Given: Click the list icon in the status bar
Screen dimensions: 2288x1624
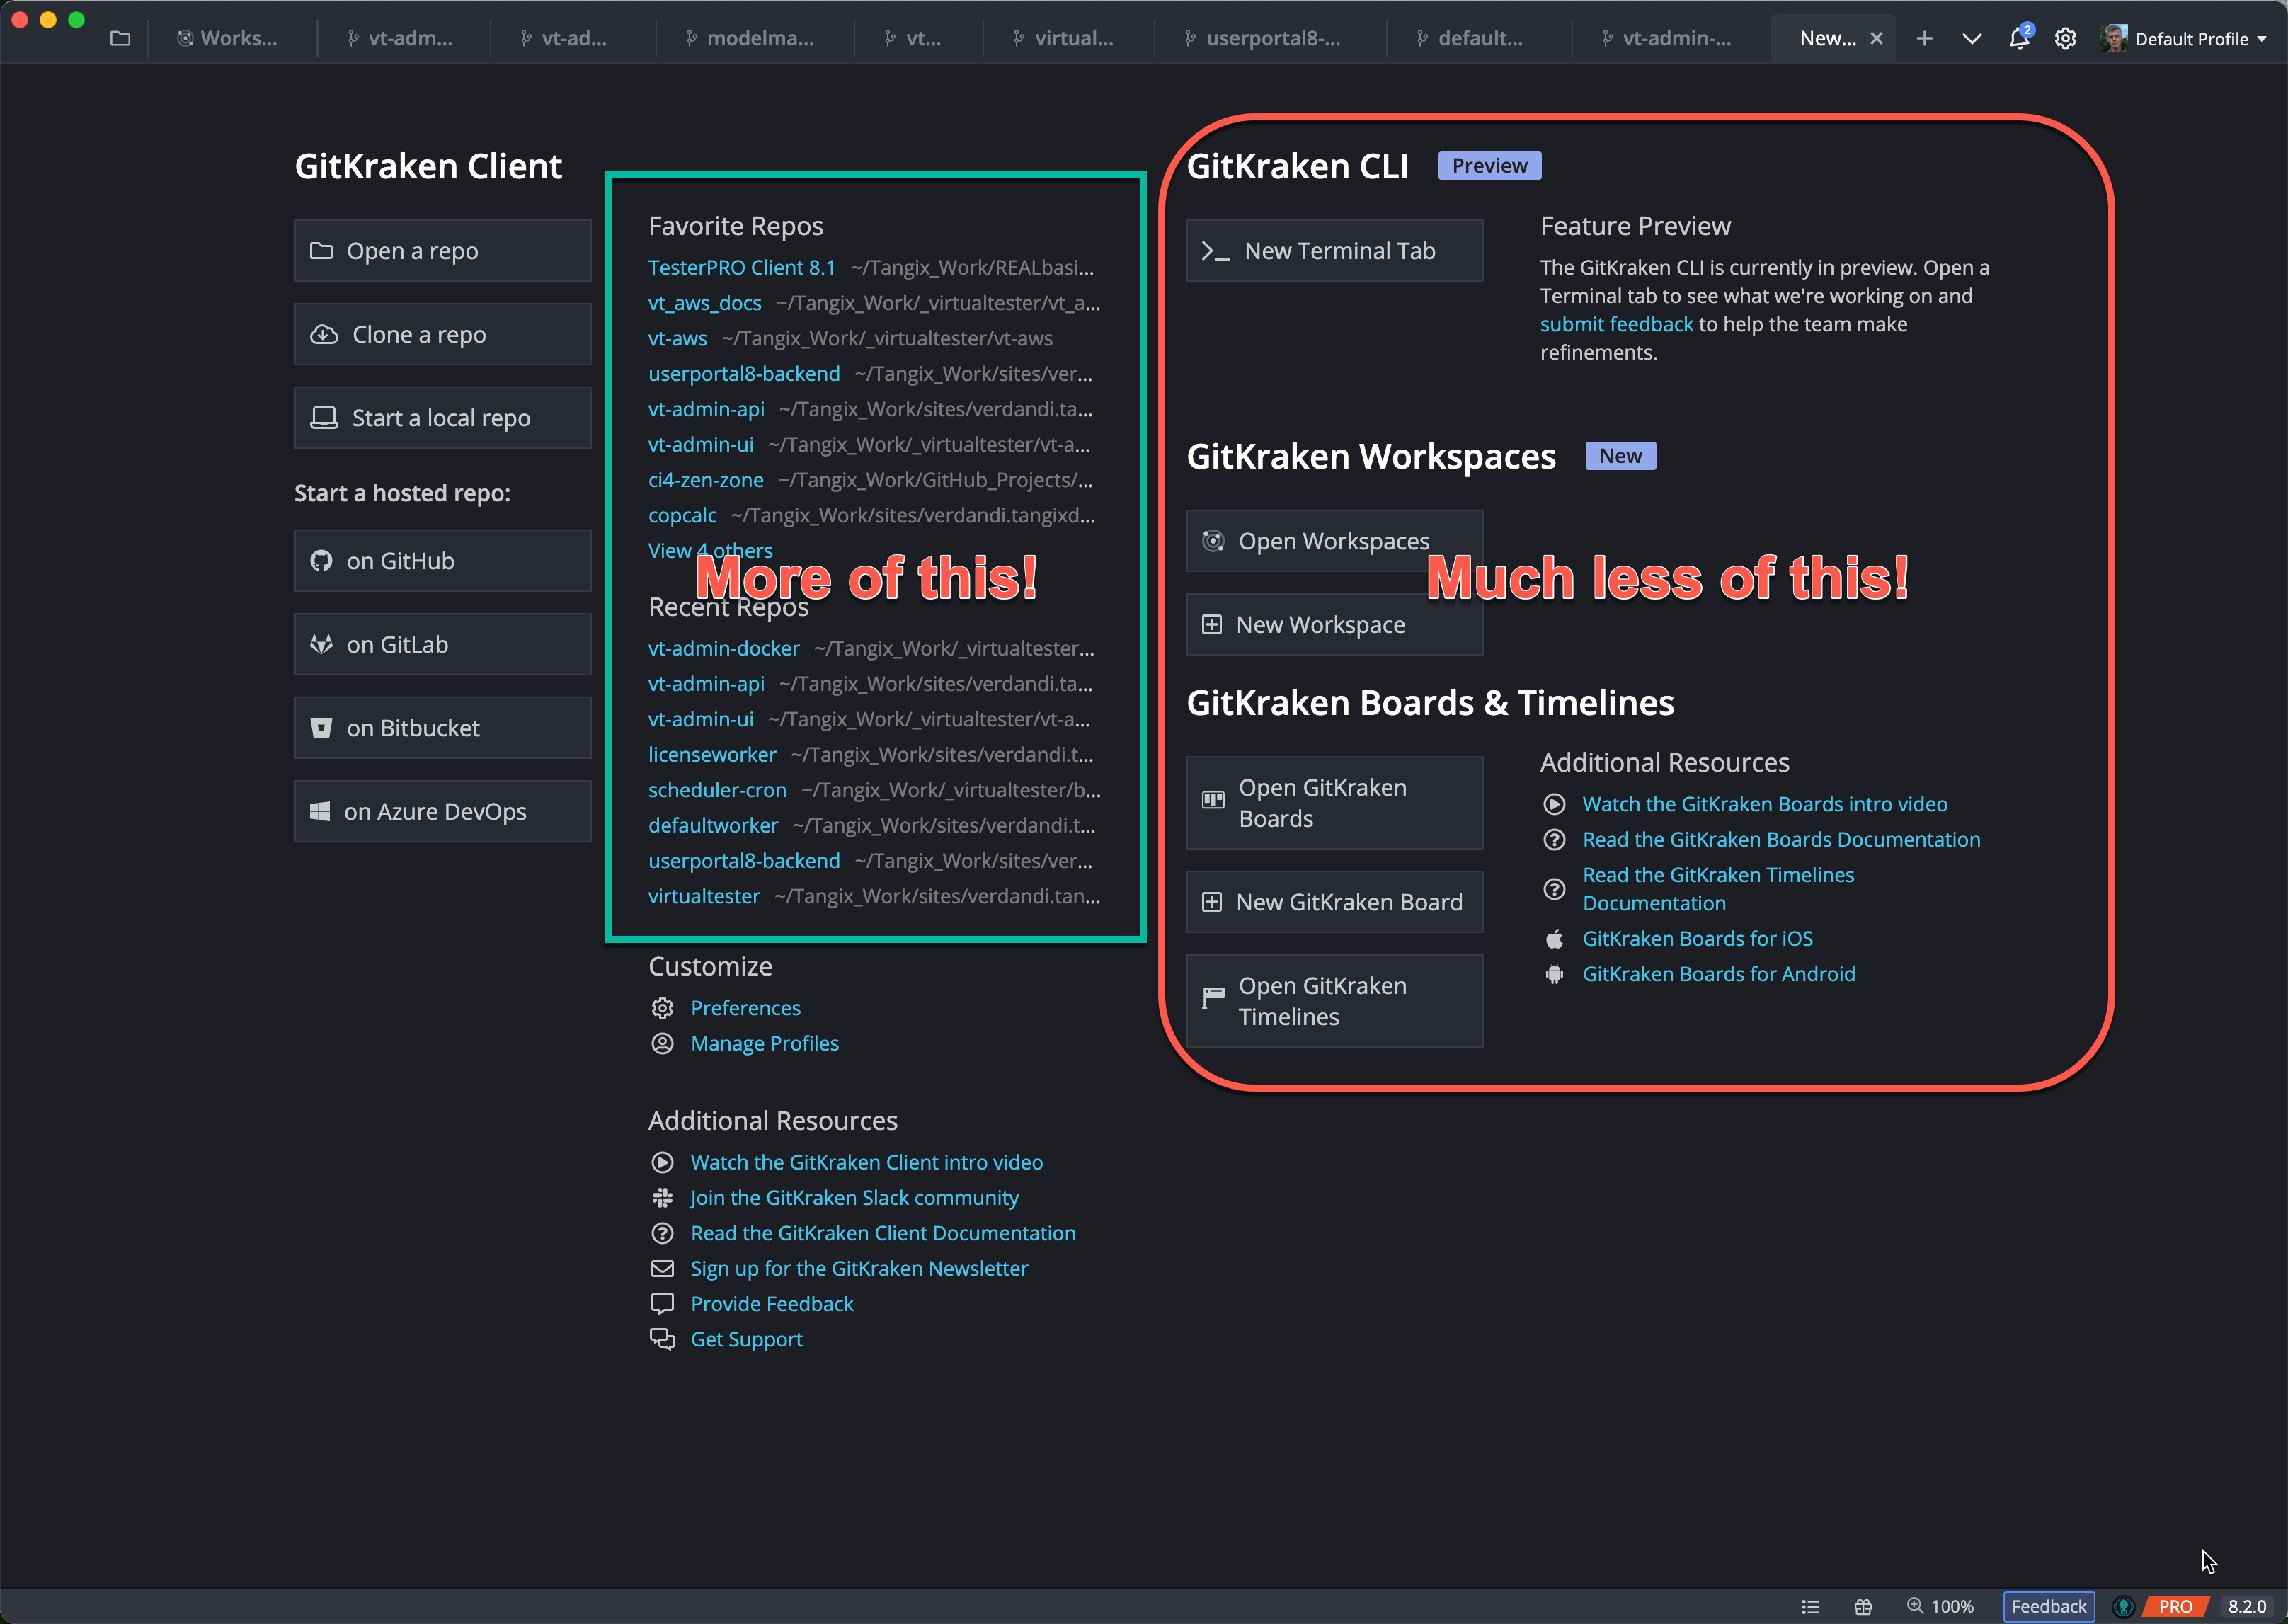Looking at the screenshot, I should click(x=1810, y=1606).
